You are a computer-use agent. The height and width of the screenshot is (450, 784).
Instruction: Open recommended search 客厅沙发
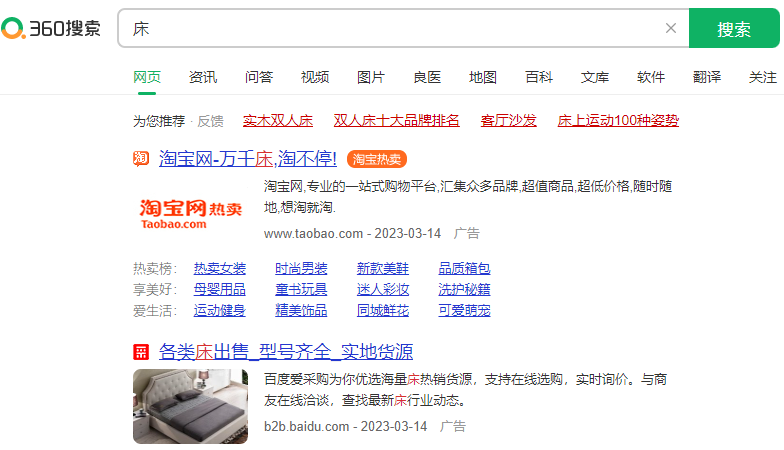pyautogui.click(x=508, y=120)
